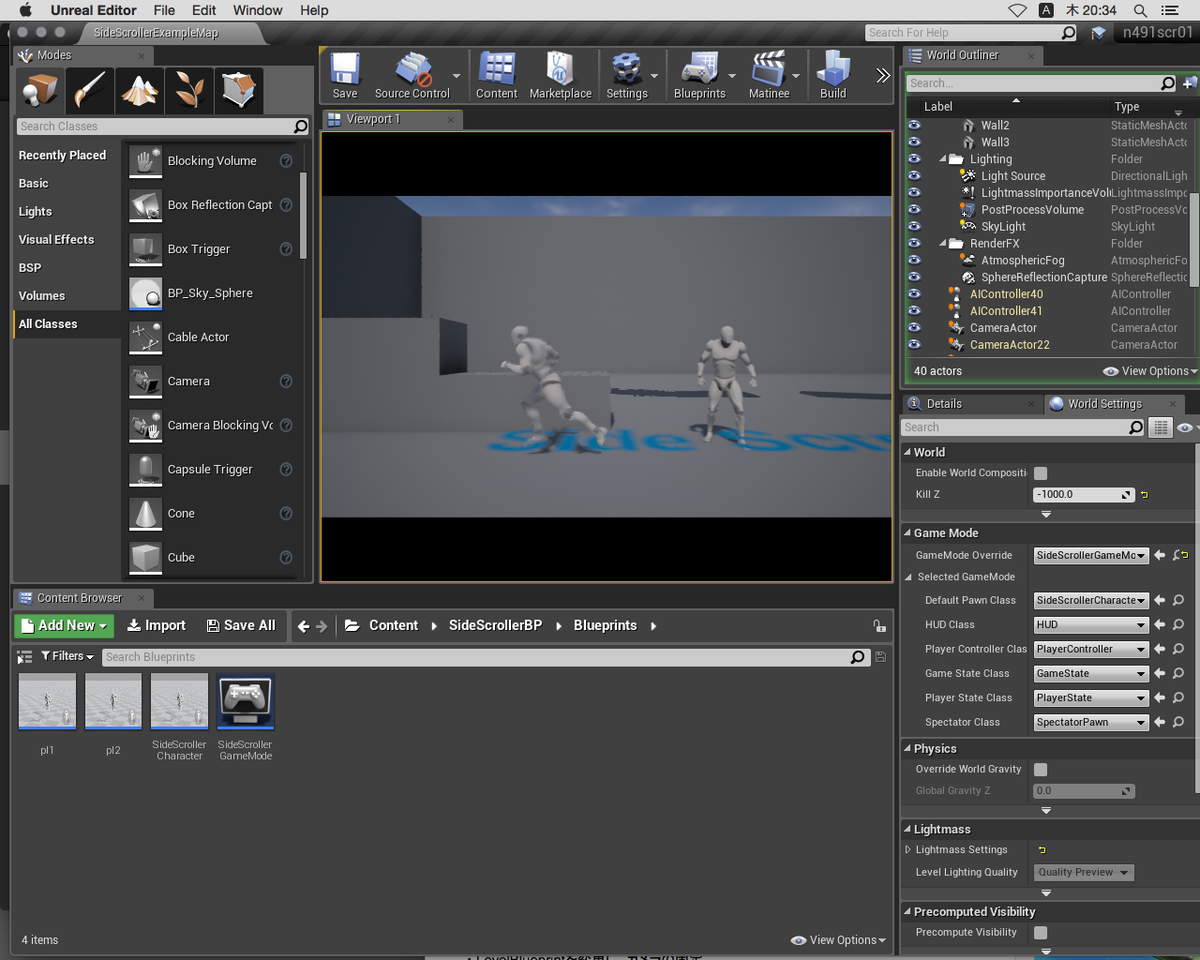This screenshot has width=1200, height=960.
Task: Click the Content Browser lock icon
Action: (879, 626)
